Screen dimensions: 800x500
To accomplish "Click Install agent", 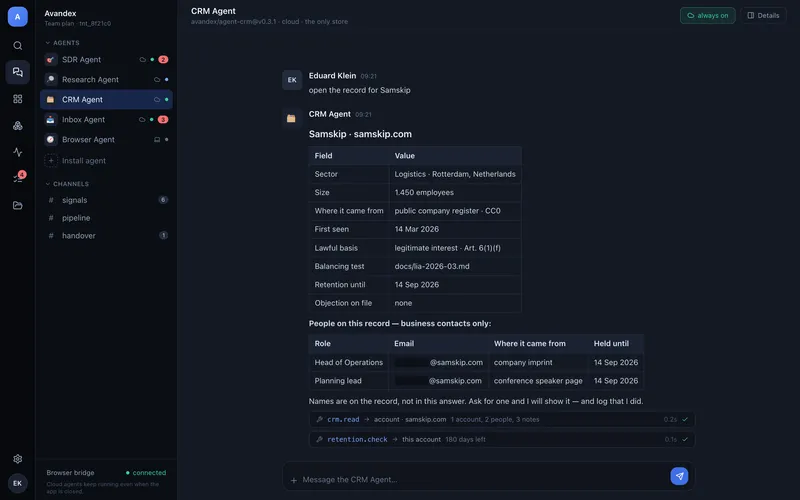I will click(x=84, y=161).
